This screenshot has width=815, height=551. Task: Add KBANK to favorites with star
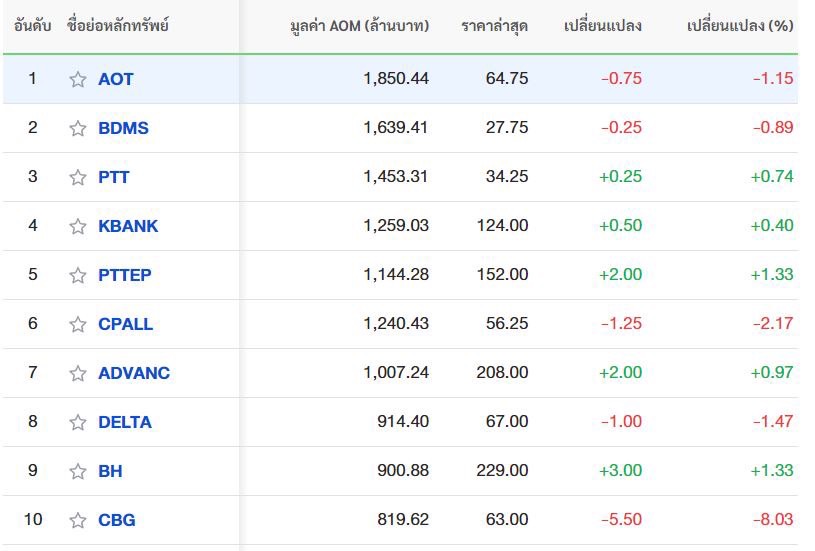pos(78,226)
